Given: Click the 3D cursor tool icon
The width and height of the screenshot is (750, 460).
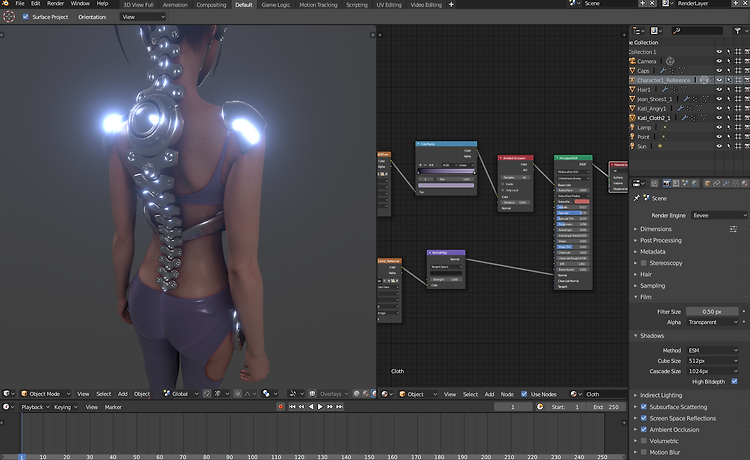Looking at the screenshot, I should (x=9, y=17).
